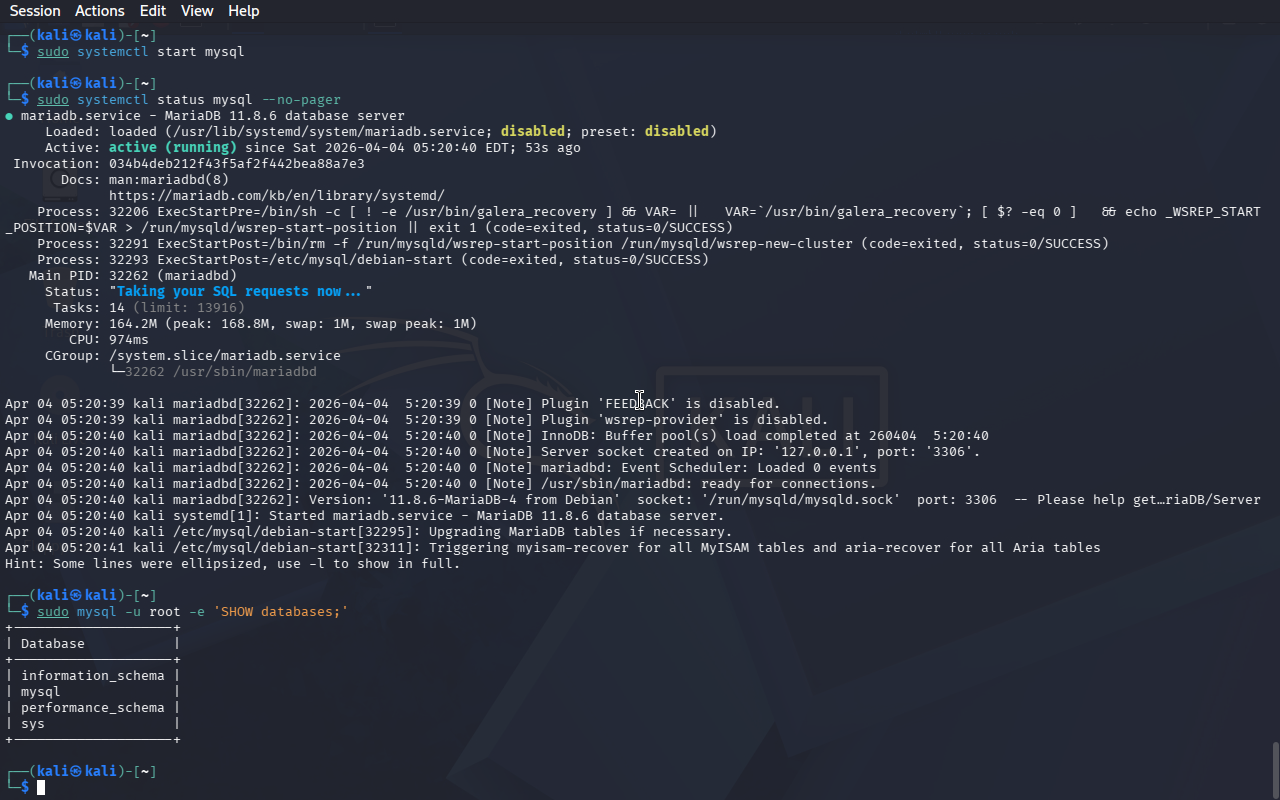Screen dimensions: 1280x800
Task: Click the green status dot beside mariadb.service
Action: pyautogui.click(x=9, y=116)
